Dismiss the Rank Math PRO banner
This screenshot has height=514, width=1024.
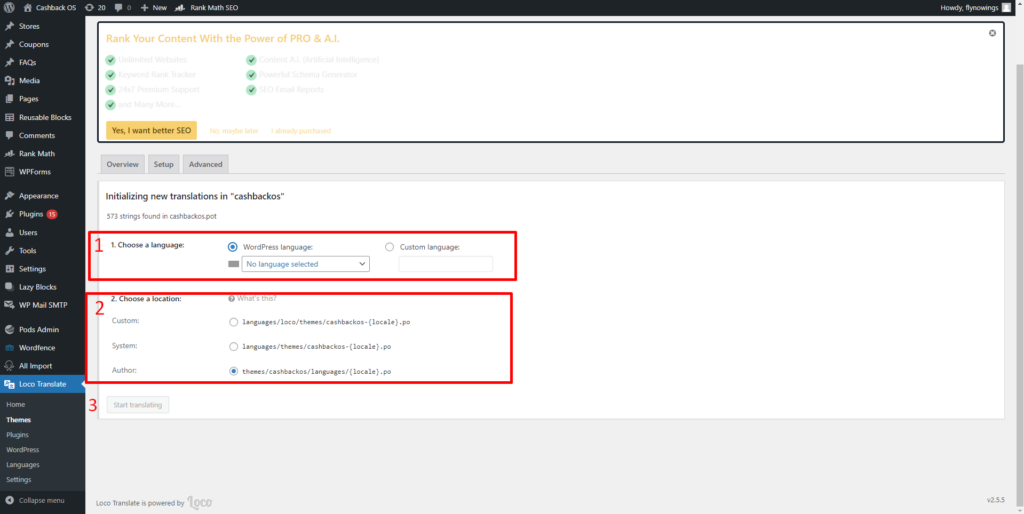click(x=992, y=33)
